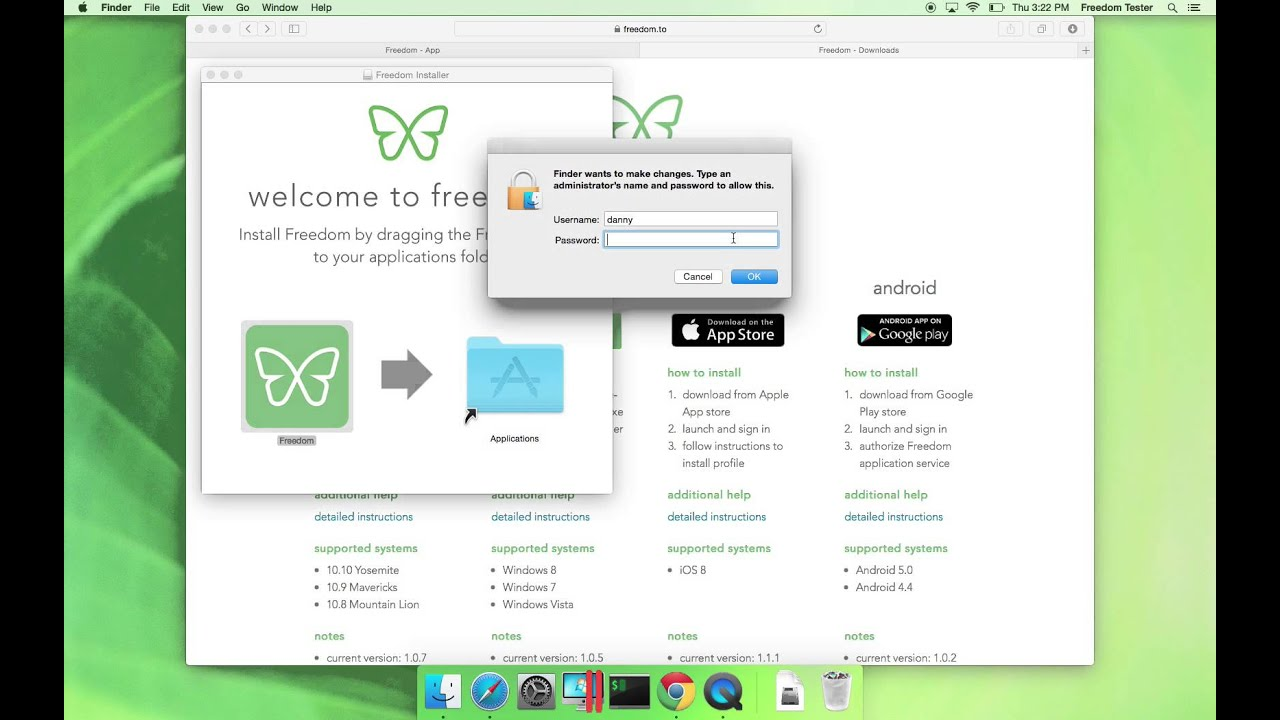Viewport: 1280px width, 720px height.
Task: Click 'current version: 1.0.2' note
Action: click(906, 658)
